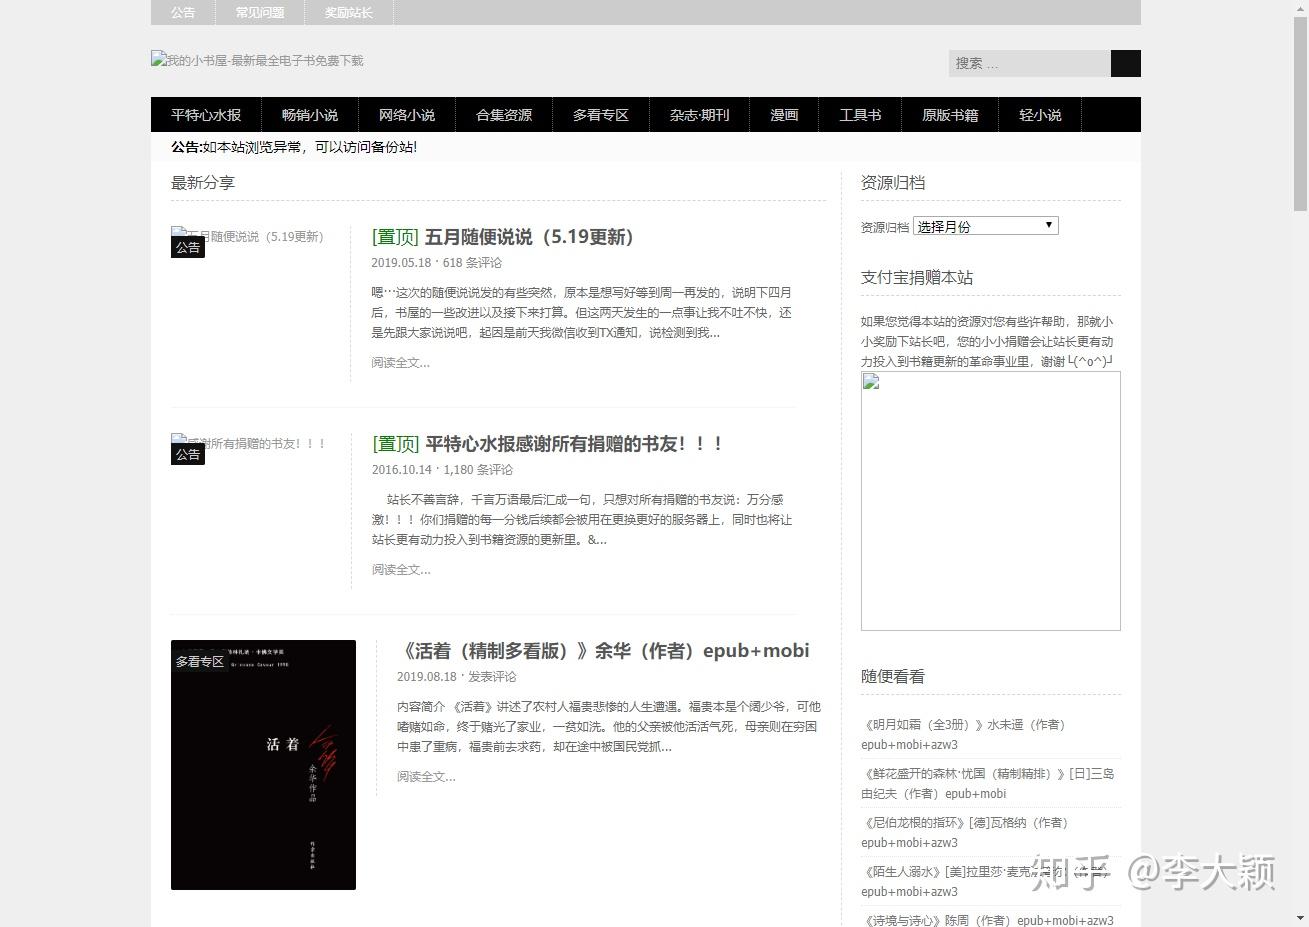1309x927 pixels.
Task: Open 《鲜花盛开的森林·忧国》 sidebar link
Action: 987,783
